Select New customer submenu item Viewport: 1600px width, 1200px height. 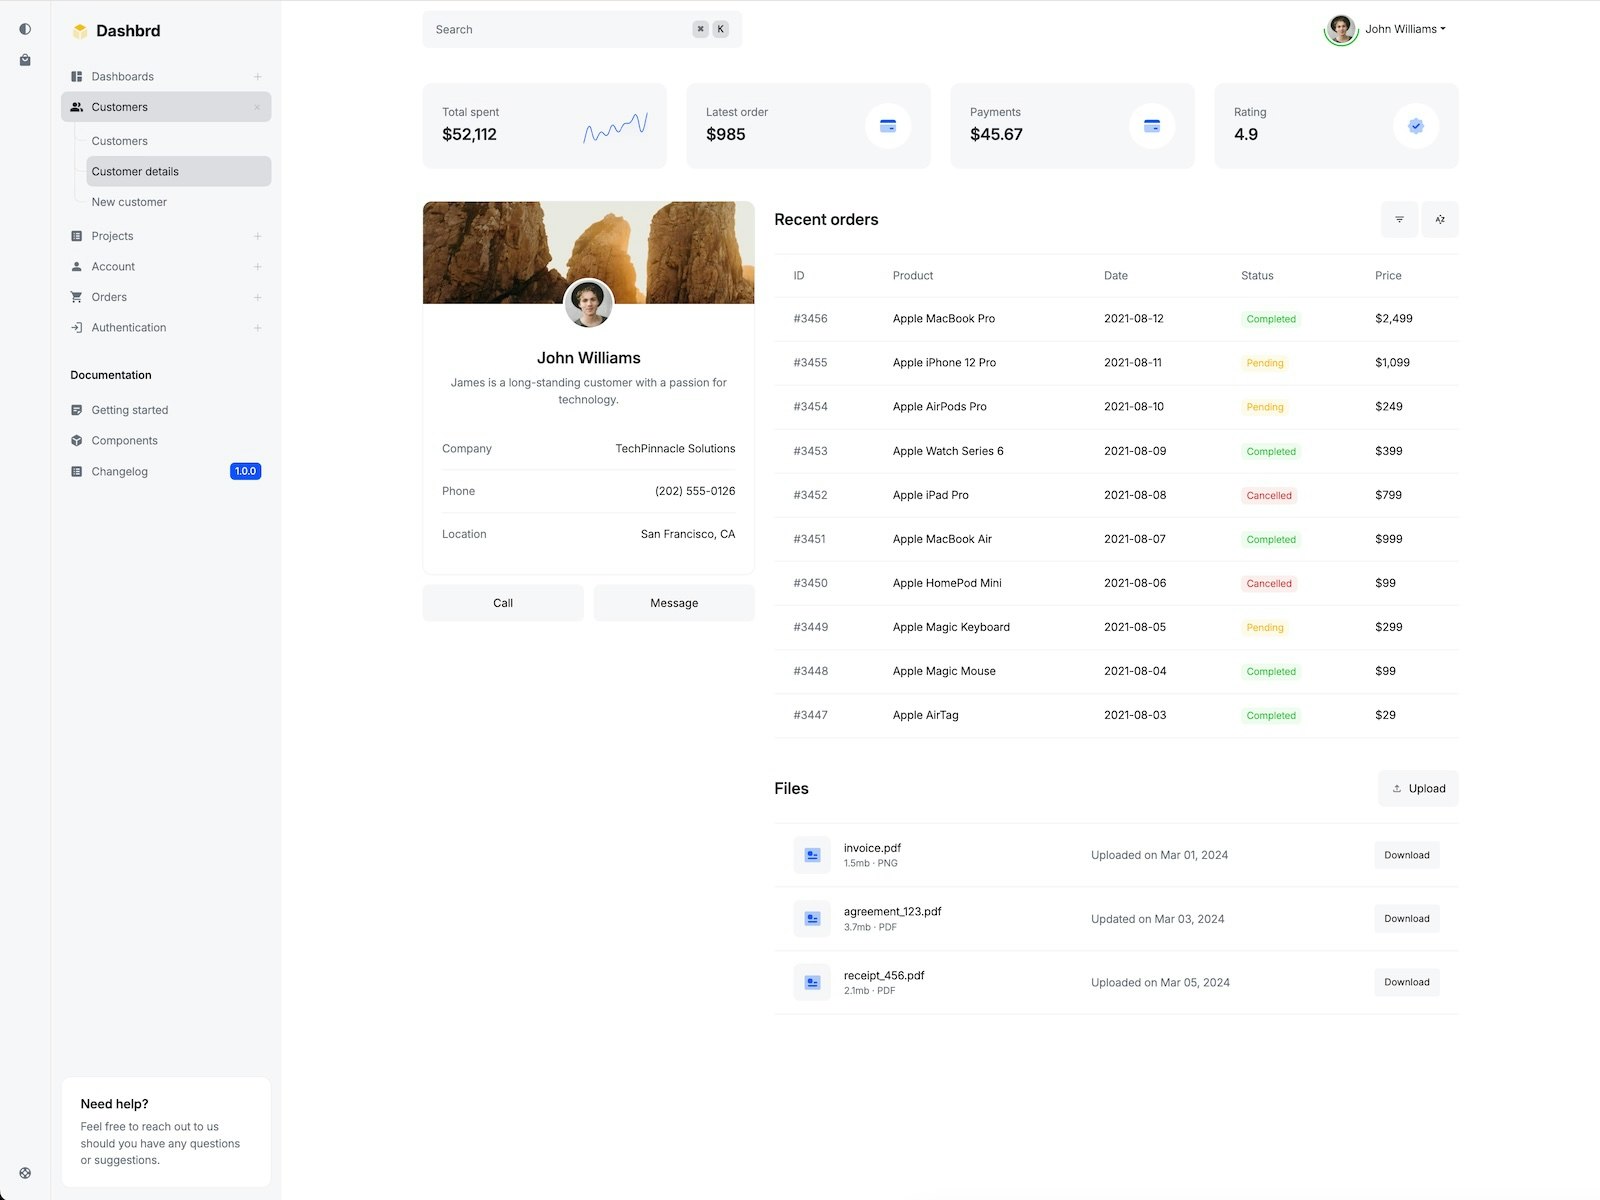pos(178,202)
